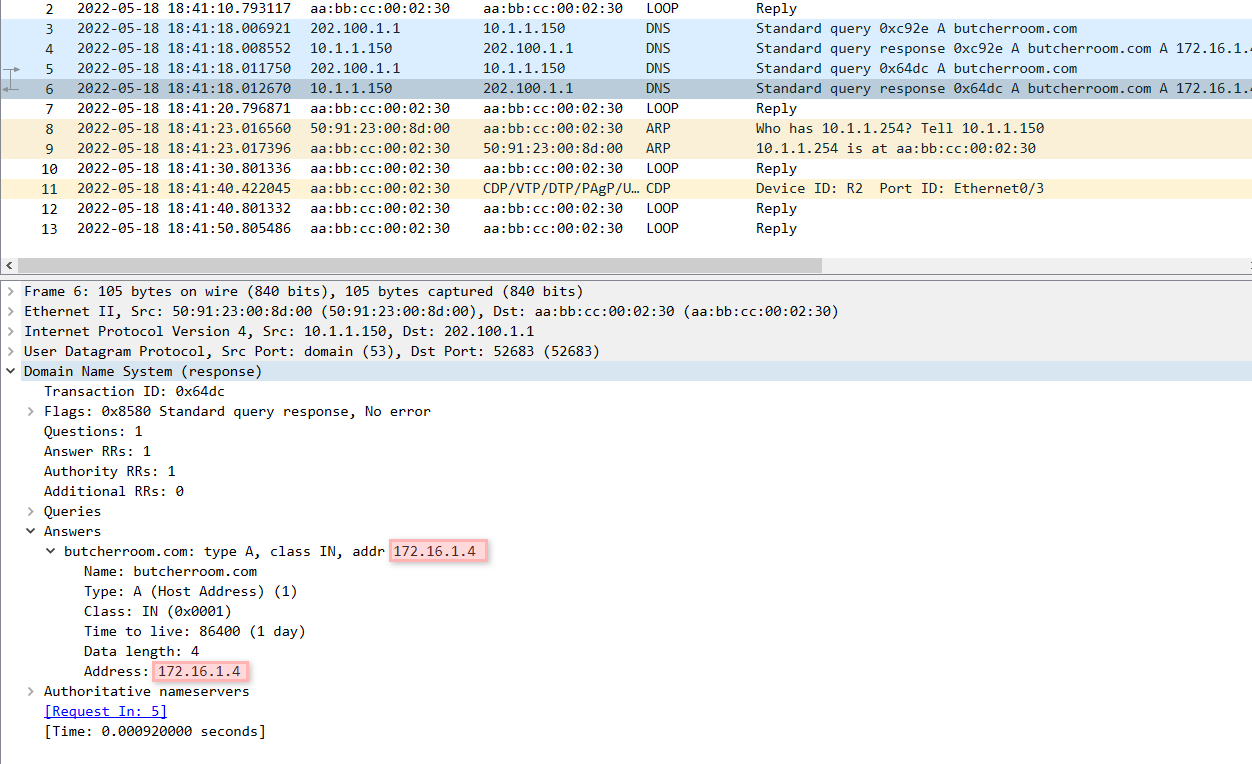Collapse the Domain Name System section
1252x764 pixels.
(11, 371)
